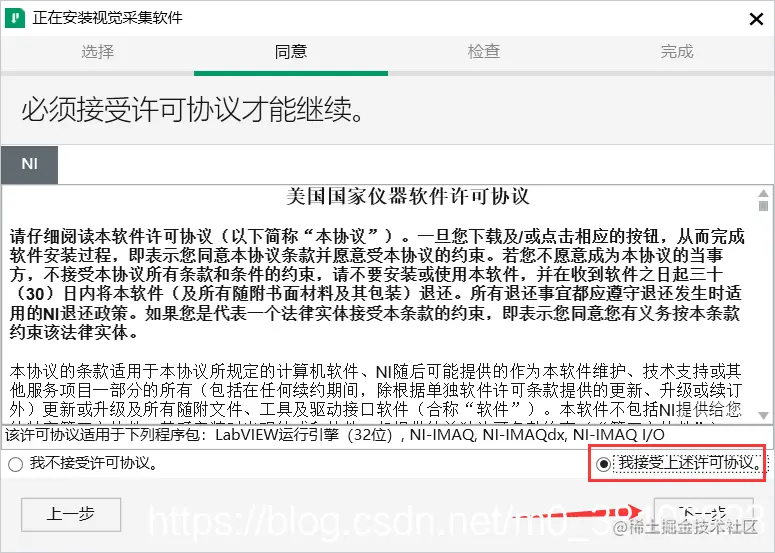Close the installer window
This screenshot has height=553, width=775.
click(x=756, y=19)
